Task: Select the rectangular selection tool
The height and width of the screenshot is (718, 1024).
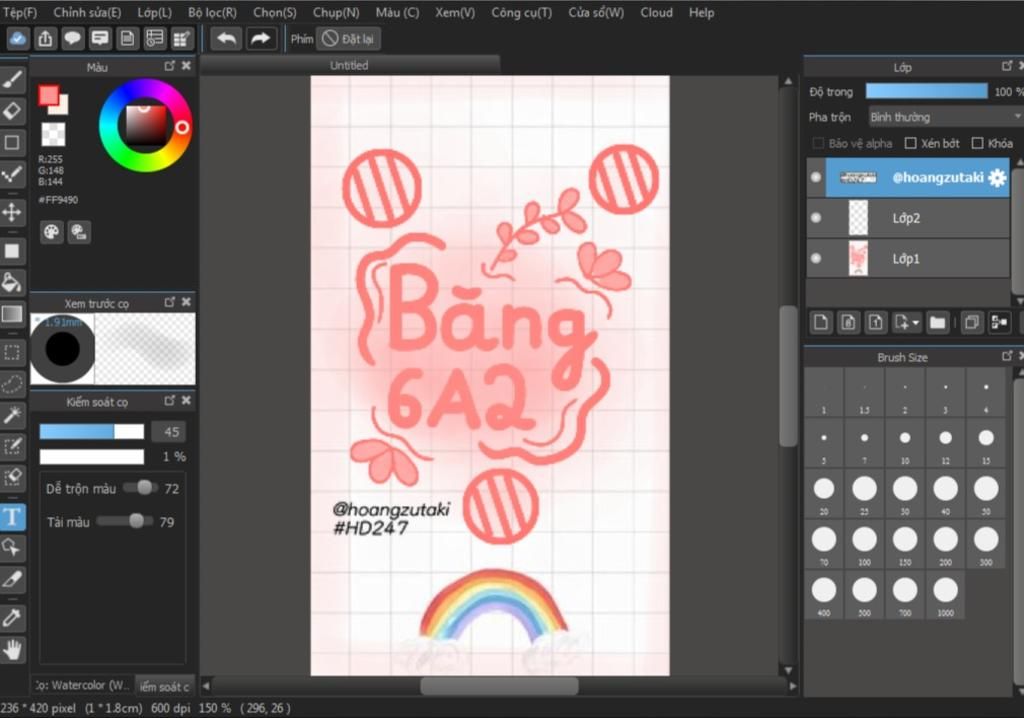Action: click(x=12, y=353)
